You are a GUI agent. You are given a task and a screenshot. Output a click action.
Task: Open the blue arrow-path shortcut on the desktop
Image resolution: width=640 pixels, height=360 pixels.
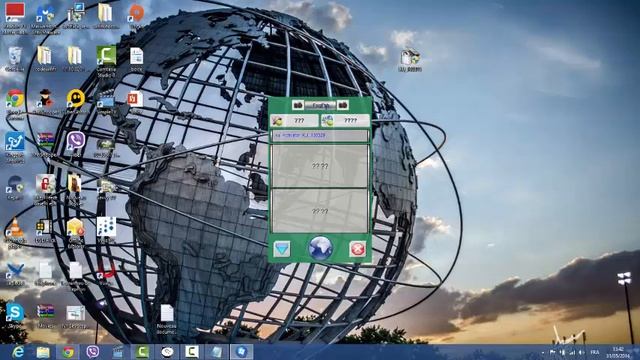click(15, 142)
